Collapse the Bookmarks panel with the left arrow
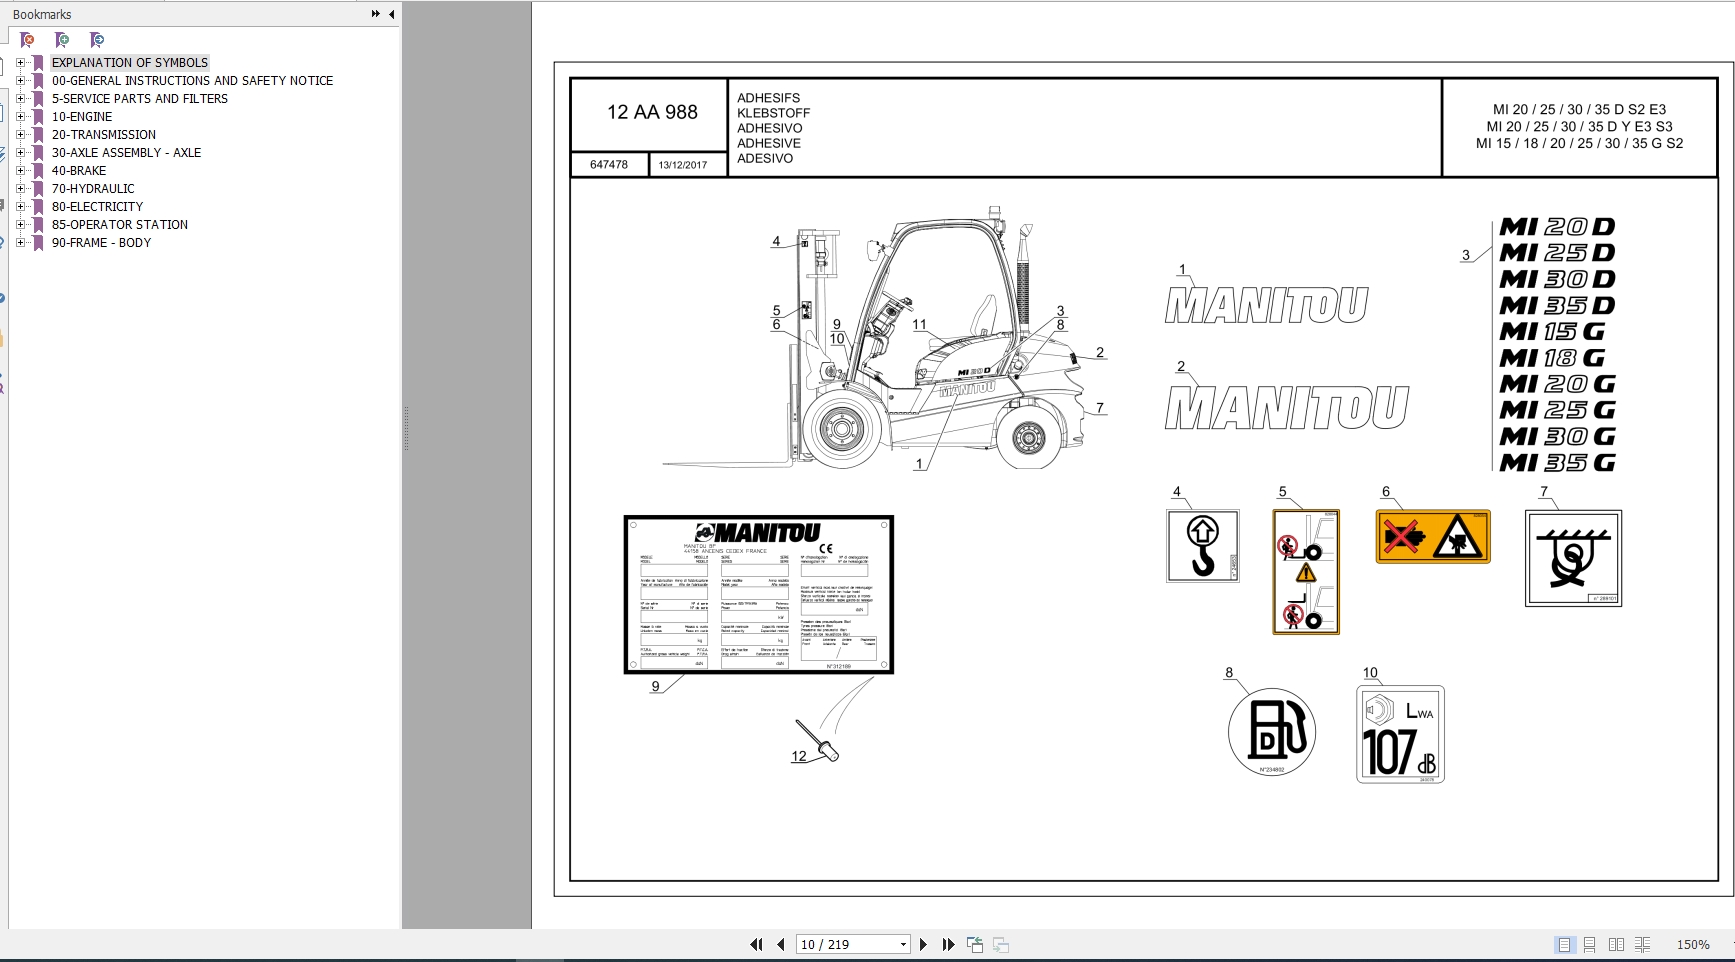1735x962 pixels. (391, 14)
